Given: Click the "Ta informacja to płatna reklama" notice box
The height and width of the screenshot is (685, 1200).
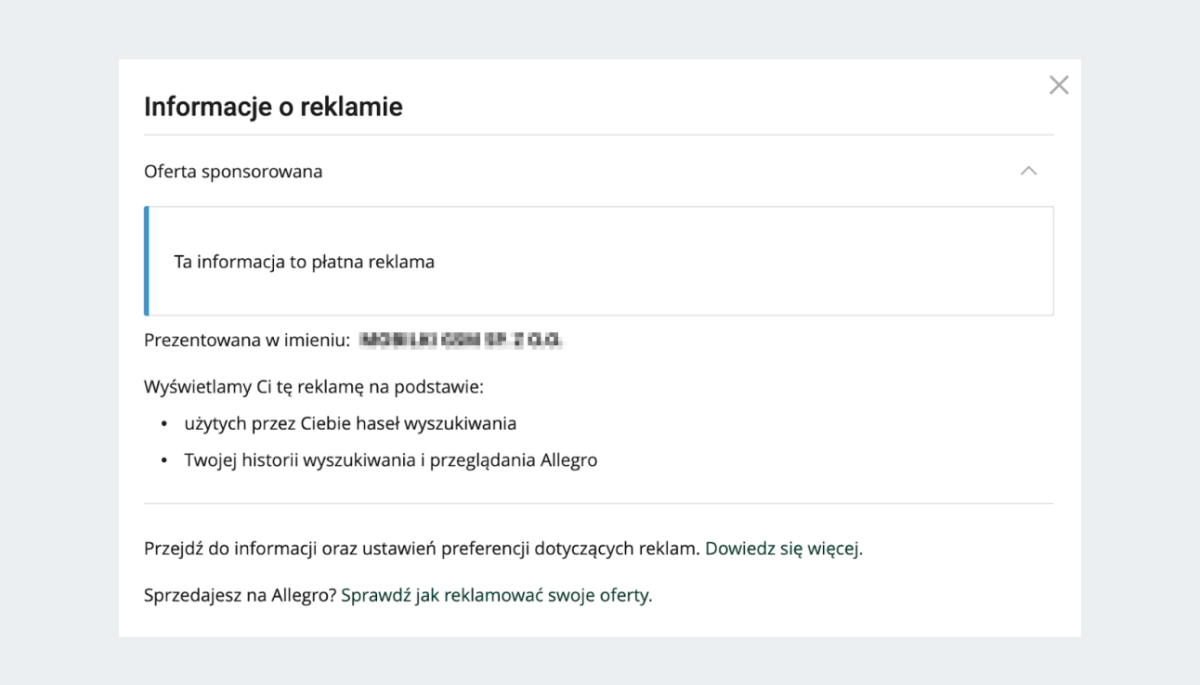Looking at the screenshot, I should coord(600,261).
